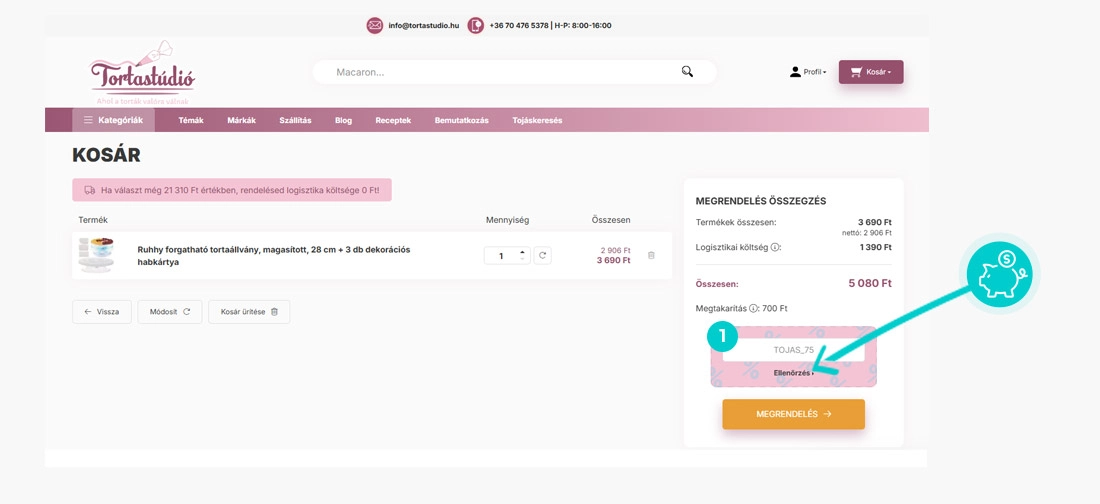This screenshot has height=504, width=1100.
Task: Click the info icon next to Megtakarítás
Action: coord(753,308)
